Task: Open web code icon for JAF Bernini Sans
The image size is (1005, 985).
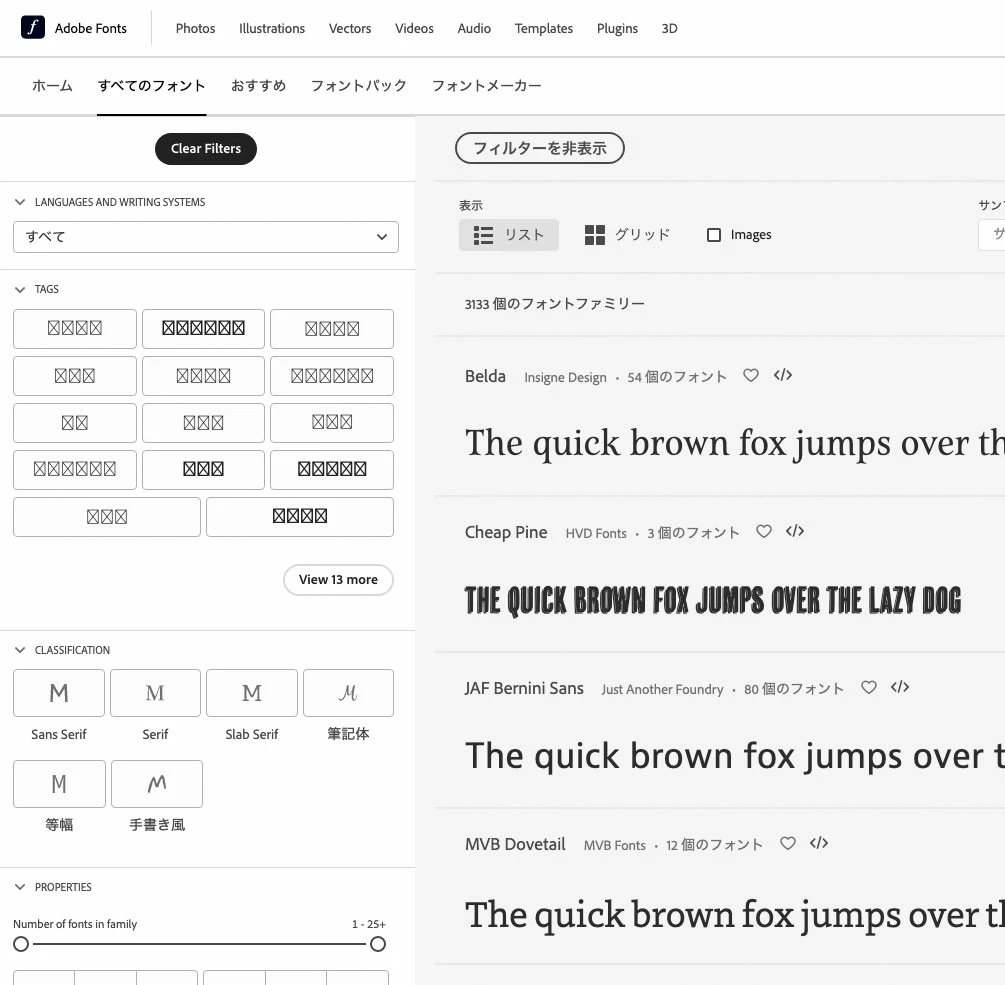Action: [900, 688]
